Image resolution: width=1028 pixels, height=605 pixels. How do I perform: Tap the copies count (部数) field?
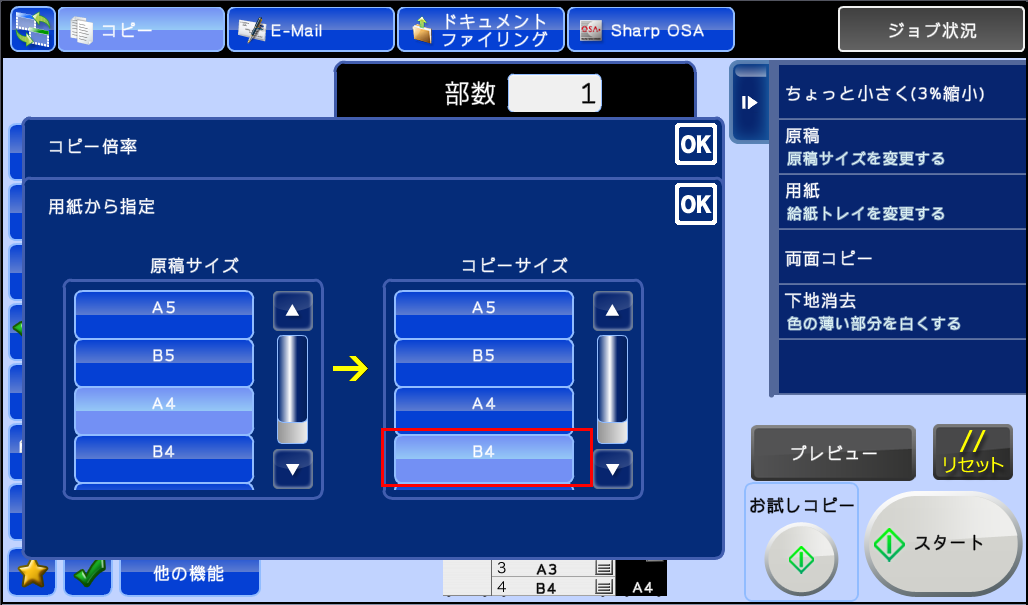tap(554, 94)
